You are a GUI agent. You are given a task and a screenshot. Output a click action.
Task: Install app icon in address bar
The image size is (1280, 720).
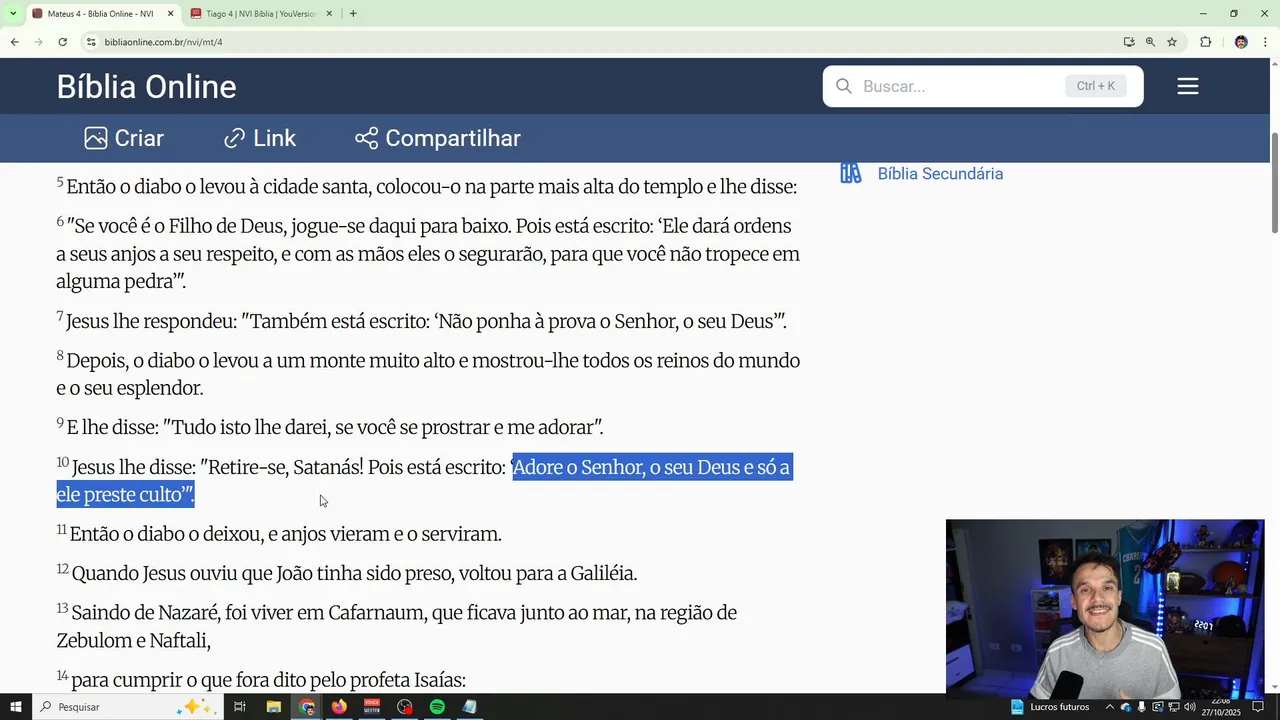click(x=1129, y=42)
